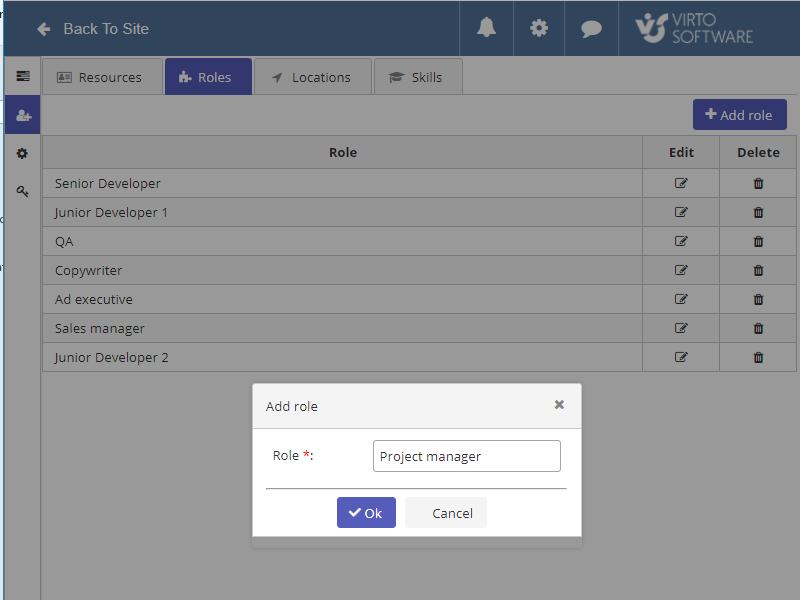Close the Add role dialog
This screenshot has width=800, height=600.
coord(559,405)
